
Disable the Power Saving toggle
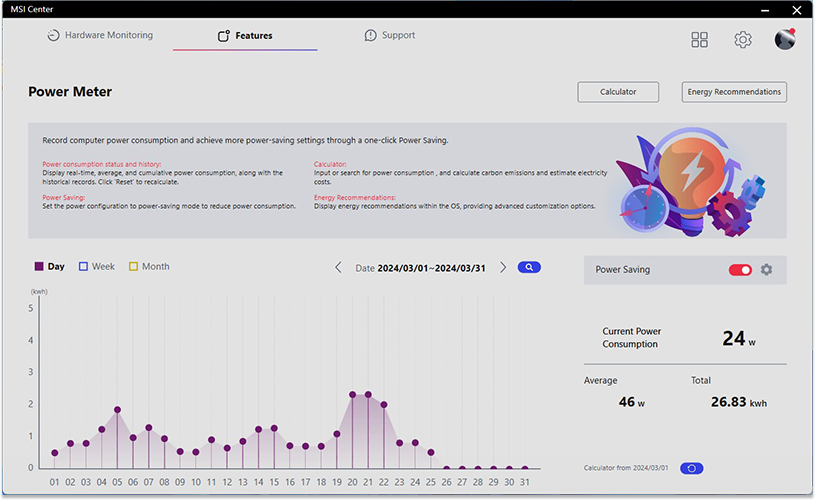point(740,270)
